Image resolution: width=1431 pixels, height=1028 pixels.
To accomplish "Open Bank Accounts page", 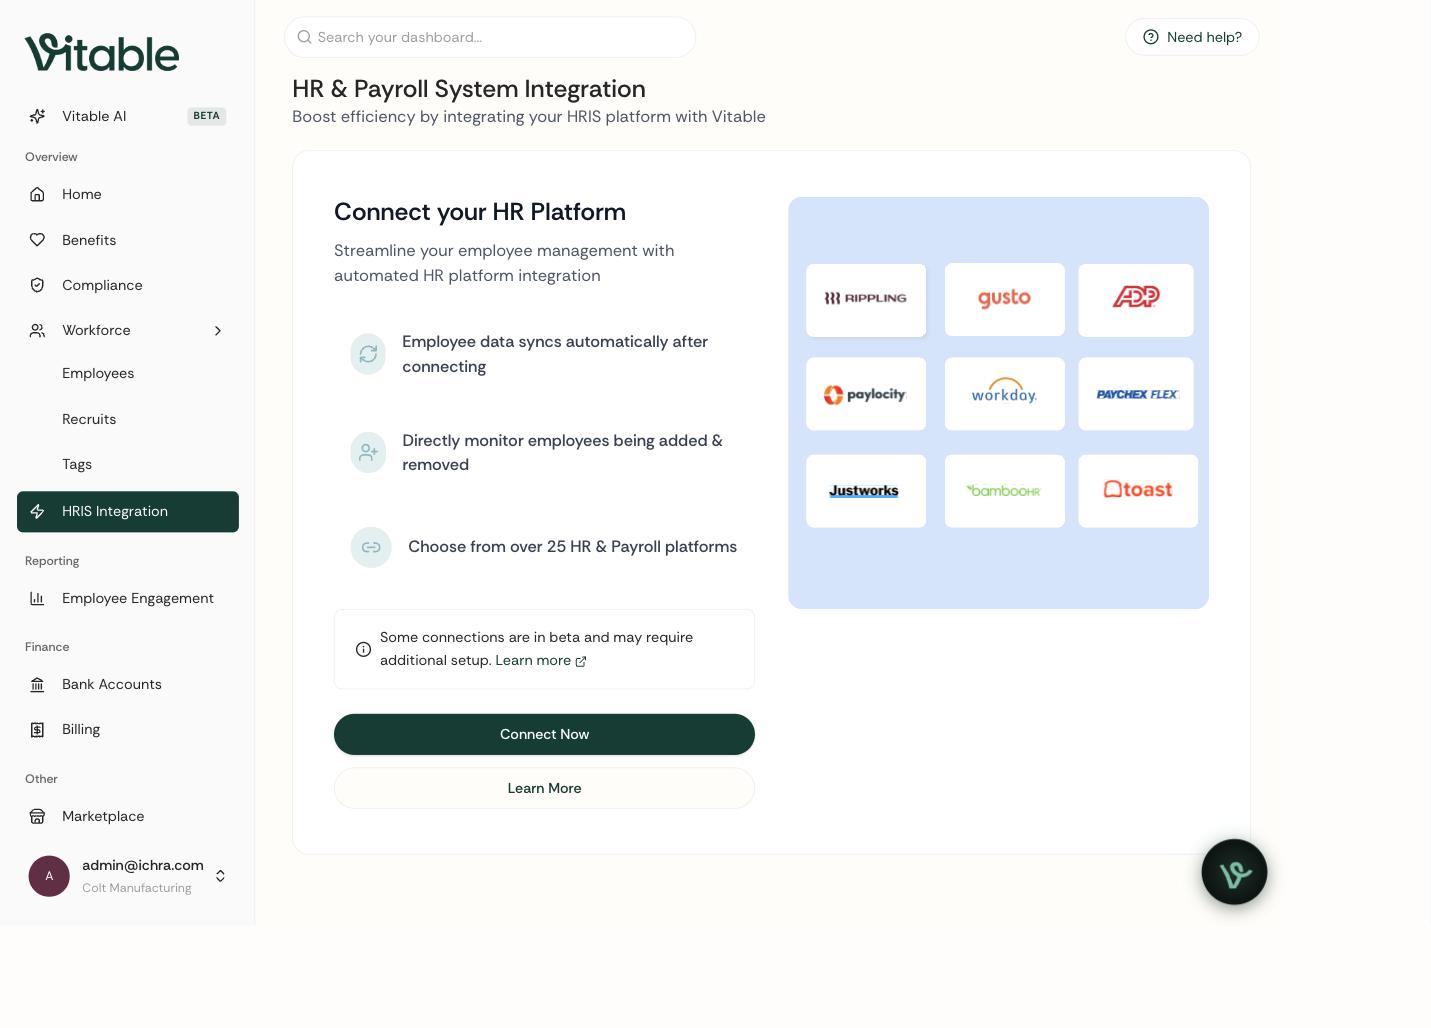I will click(128, 684).
